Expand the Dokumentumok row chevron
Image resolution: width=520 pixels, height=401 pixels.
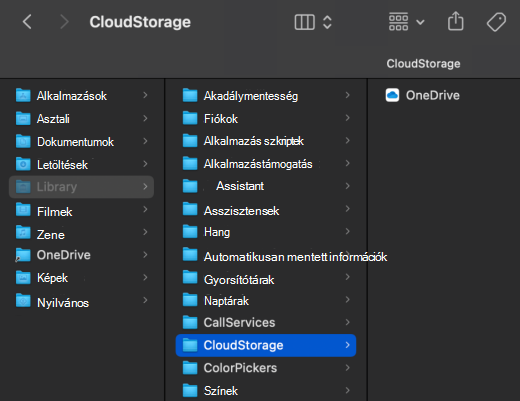coord(145,141)
